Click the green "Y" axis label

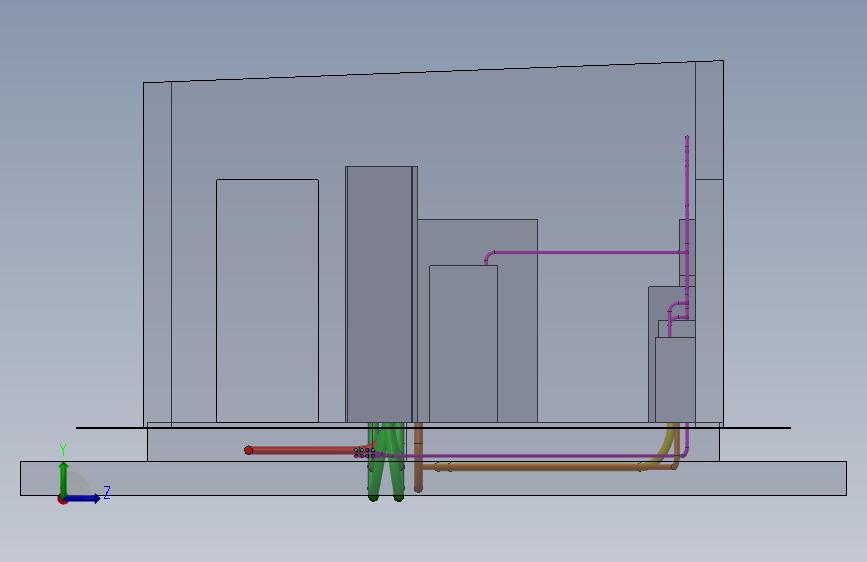(x=63, y=450)
